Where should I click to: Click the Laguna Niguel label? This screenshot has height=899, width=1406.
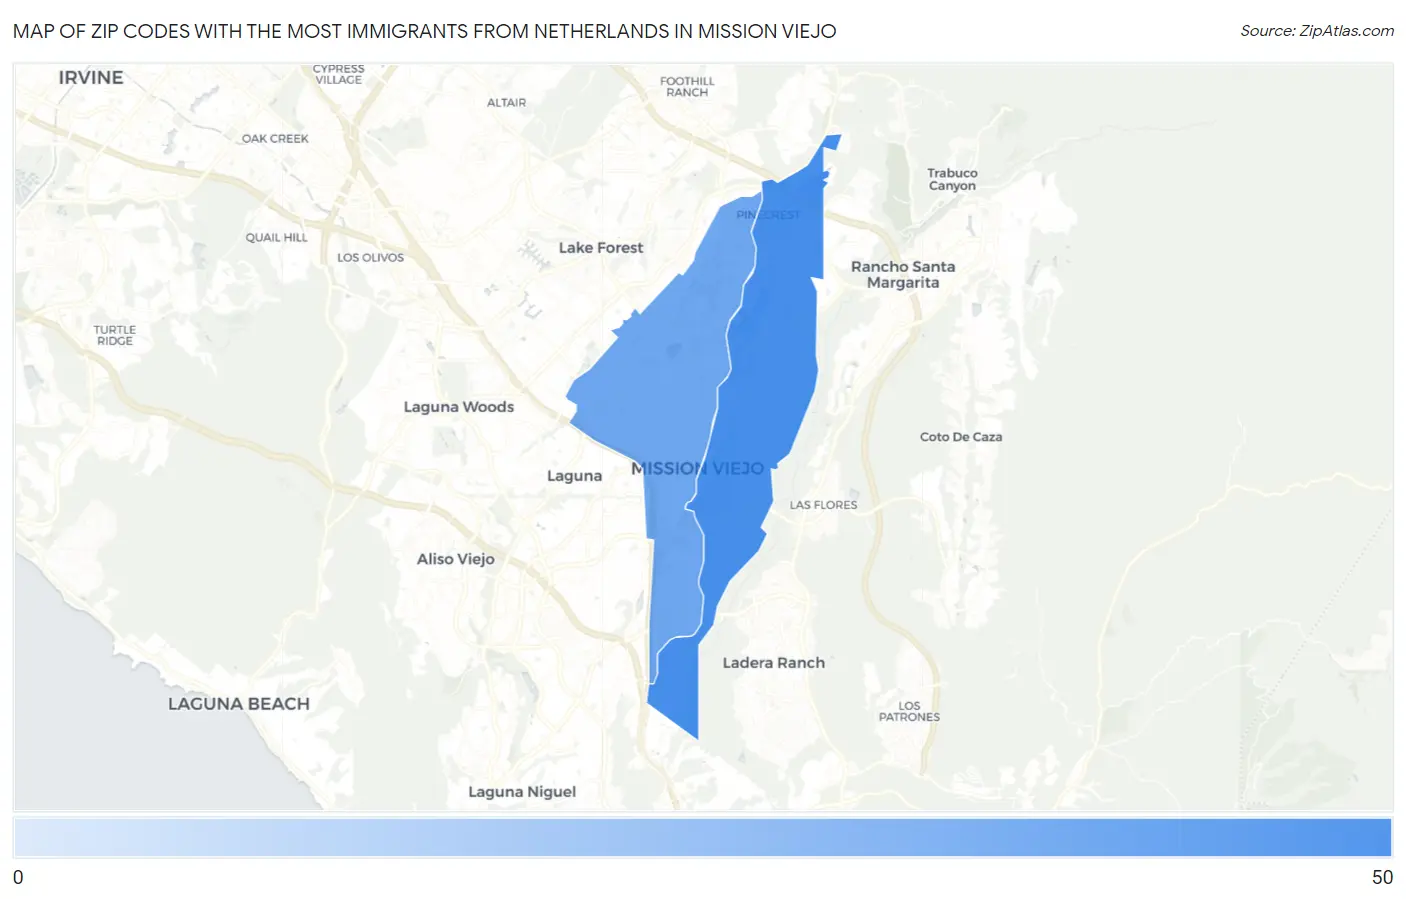[x=522, y=791]
